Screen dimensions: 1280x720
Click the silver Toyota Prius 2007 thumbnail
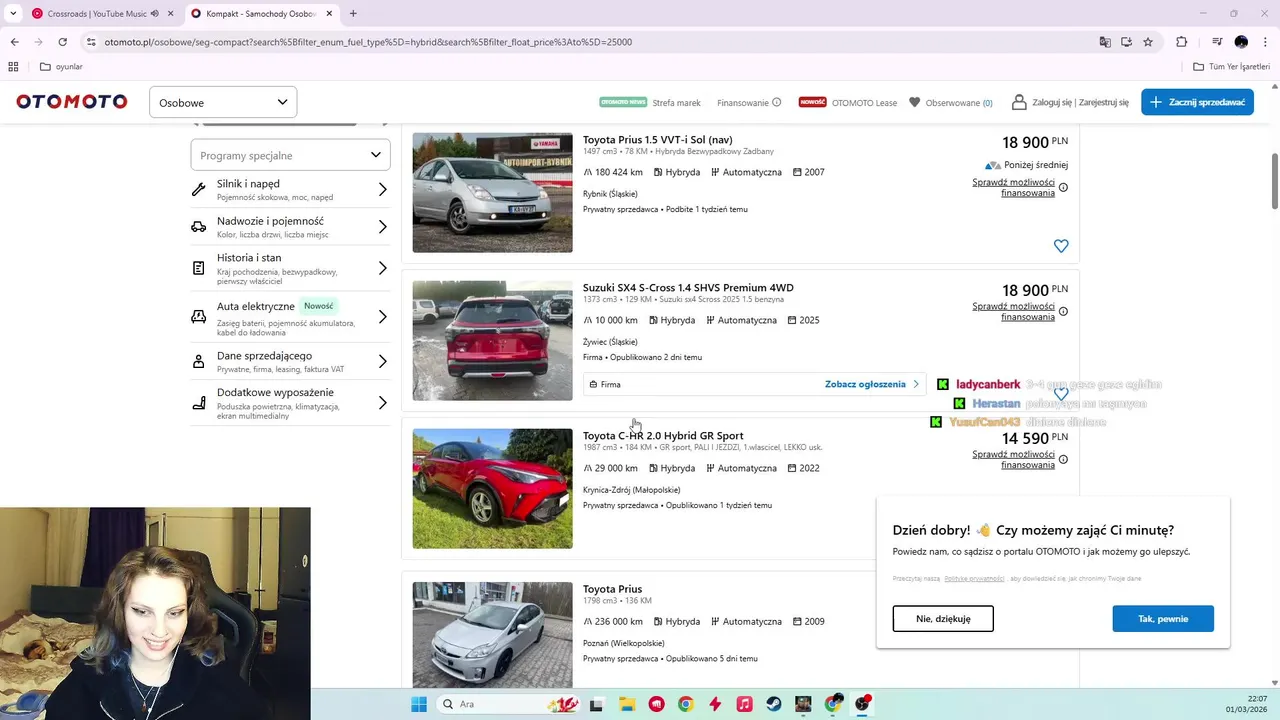tap(492, 193)
